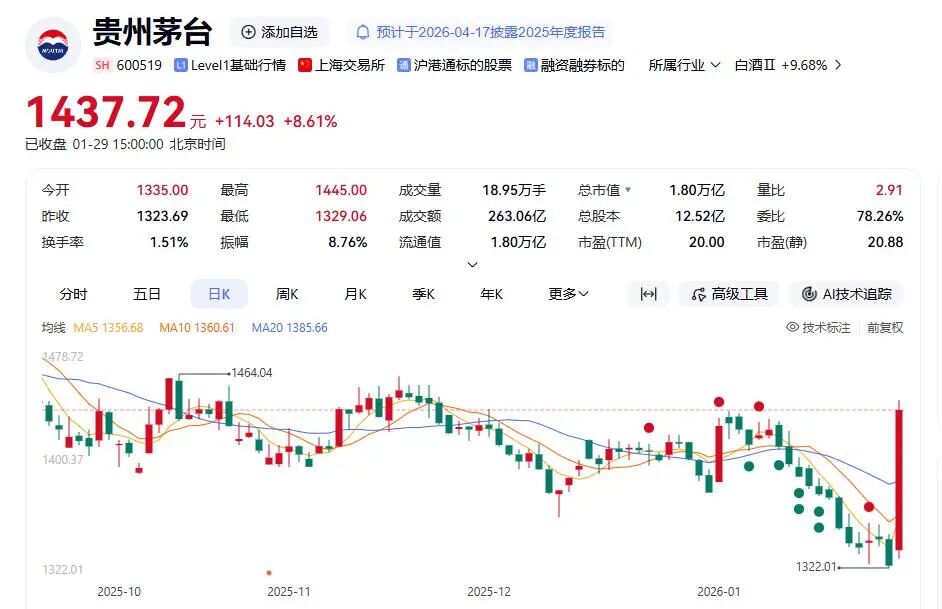Click the Moutai company logo icon
The image size is (942, 609).
point(52,46)
